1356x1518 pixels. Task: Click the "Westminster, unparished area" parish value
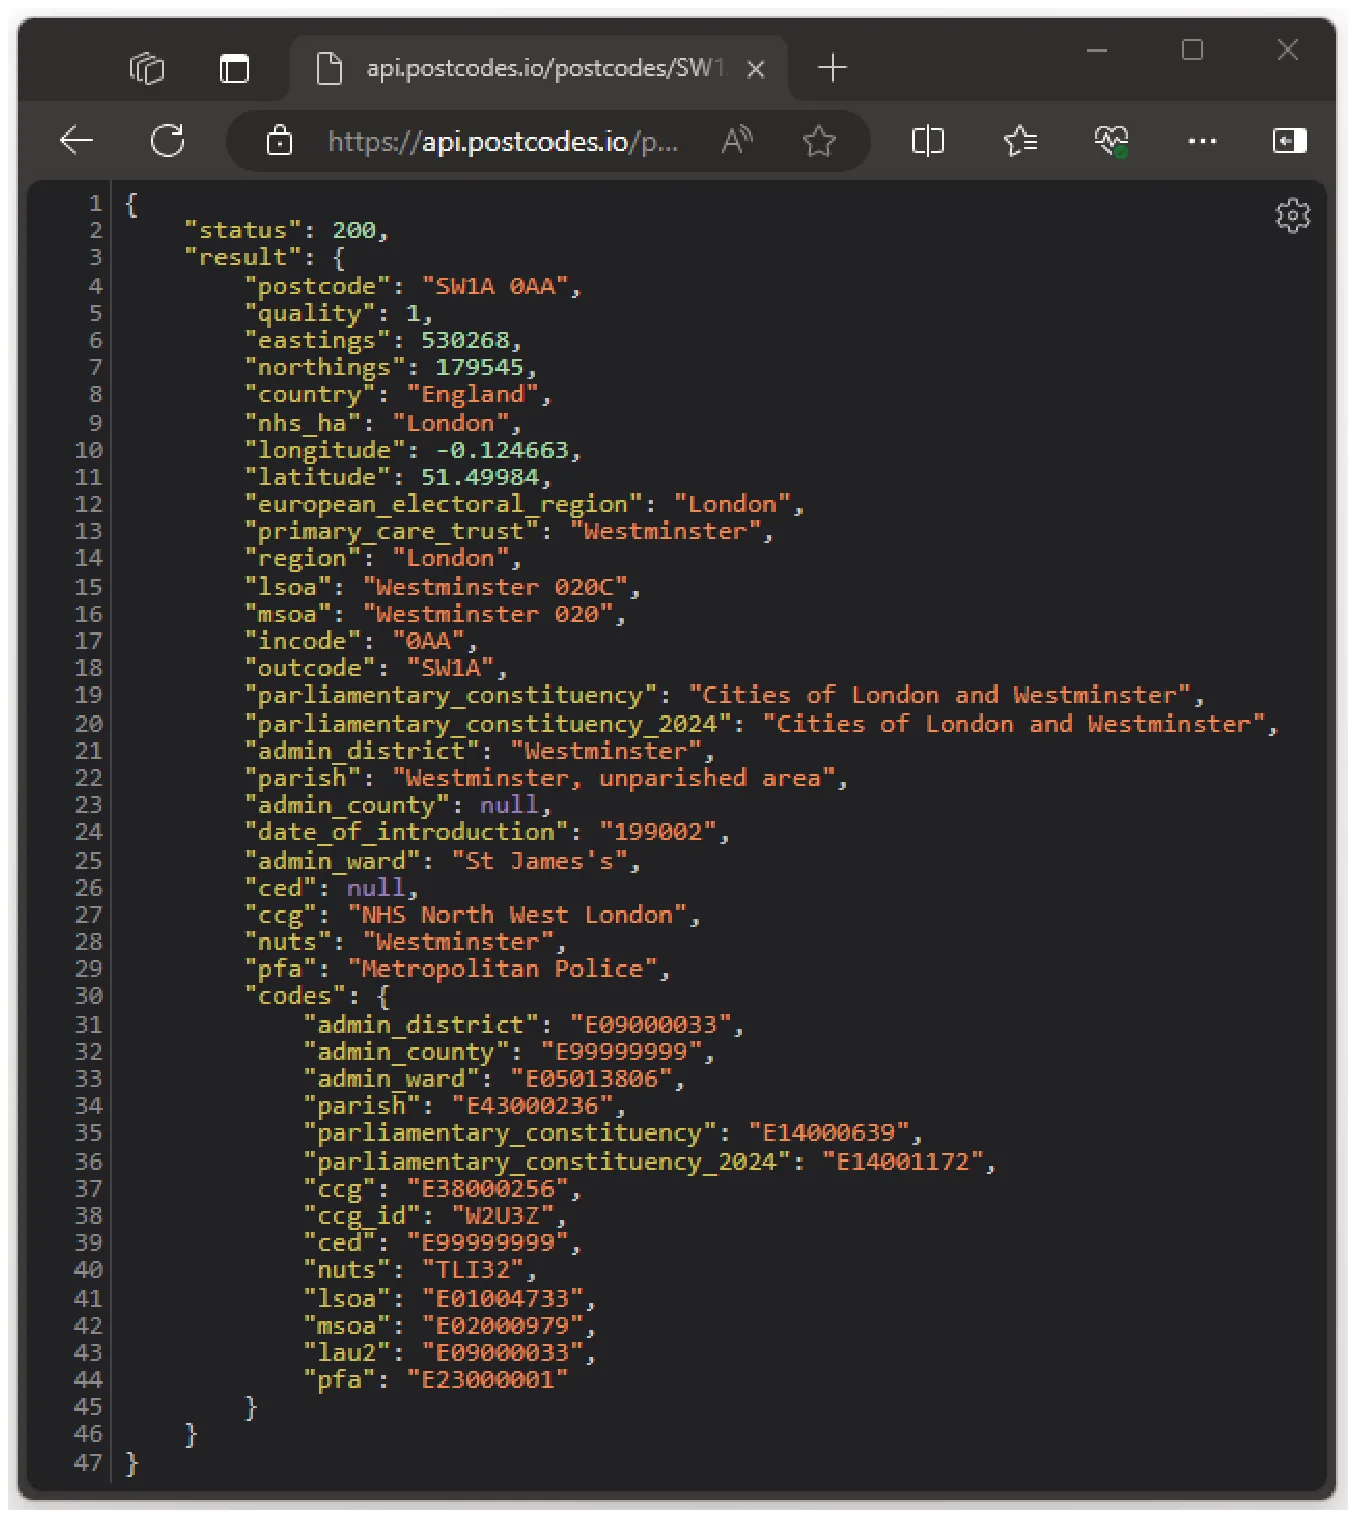(x=613, y=778)
